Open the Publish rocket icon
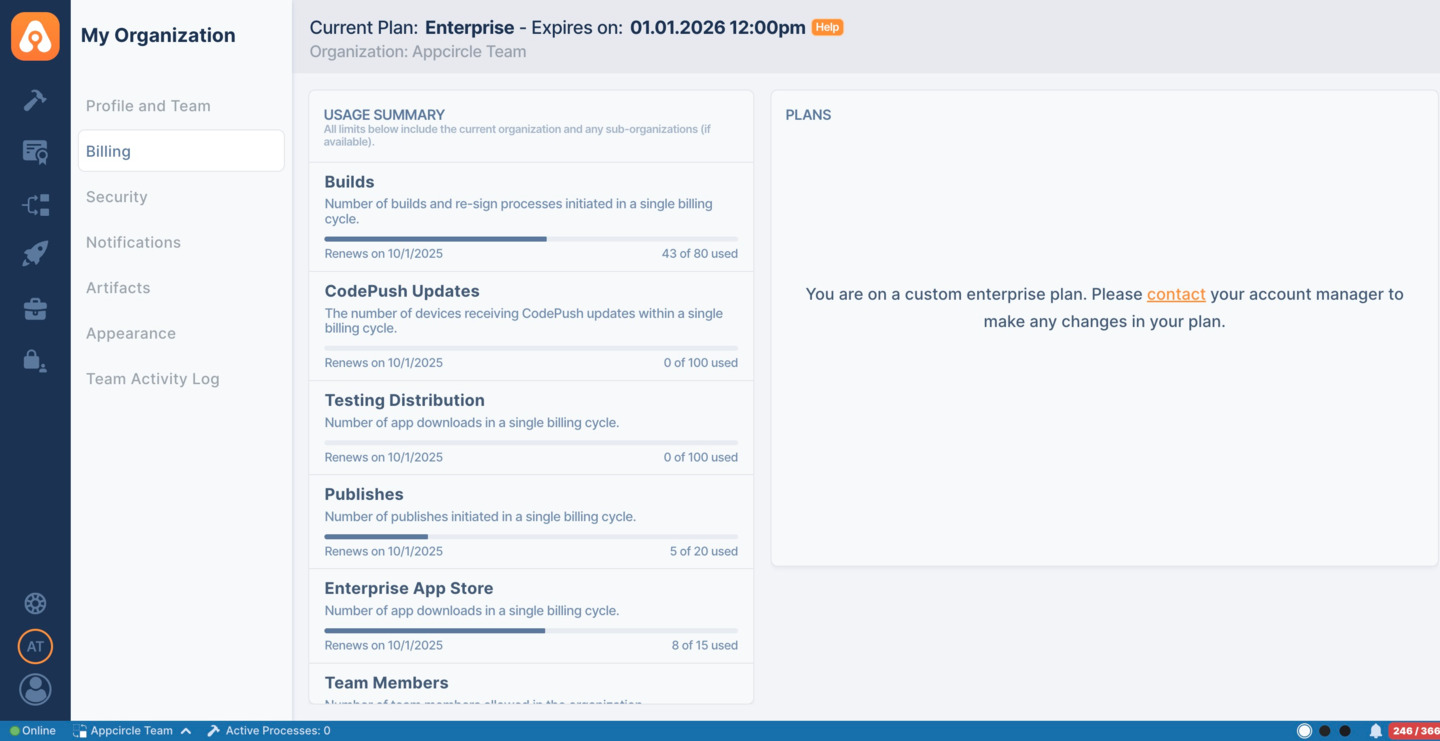 pos(35,254)
